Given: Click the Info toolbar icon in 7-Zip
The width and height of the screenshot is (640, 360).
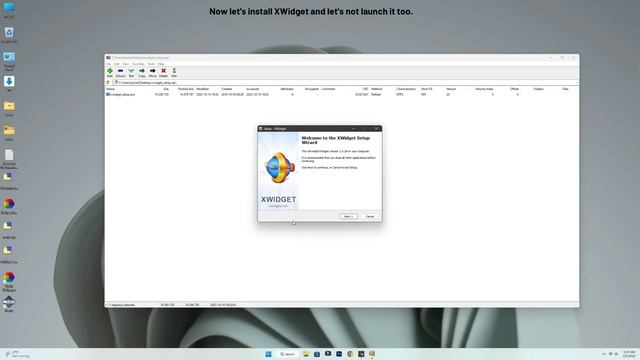Looking at the screenshot, I should [x=174, y=73].
